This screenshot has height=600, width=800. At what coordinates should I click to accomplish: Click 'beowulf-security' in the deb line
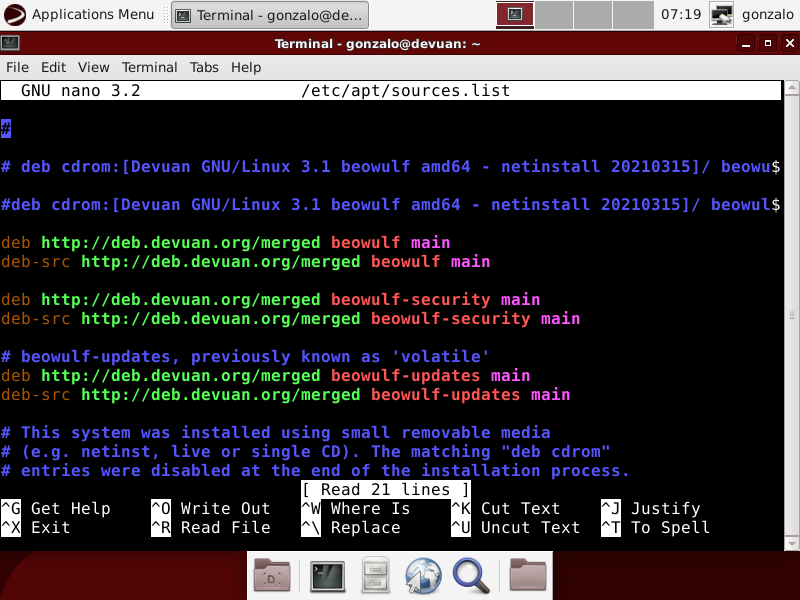pos(411,299)
